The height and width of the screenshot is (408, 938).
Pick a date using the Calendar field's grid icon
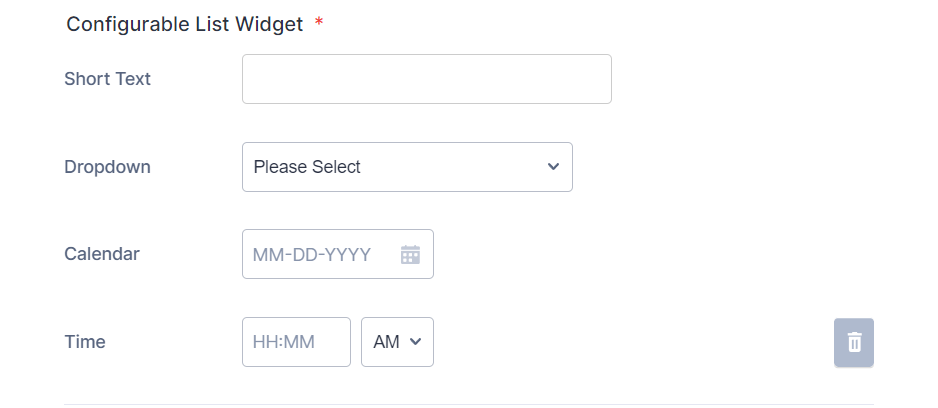click(410, 255)
